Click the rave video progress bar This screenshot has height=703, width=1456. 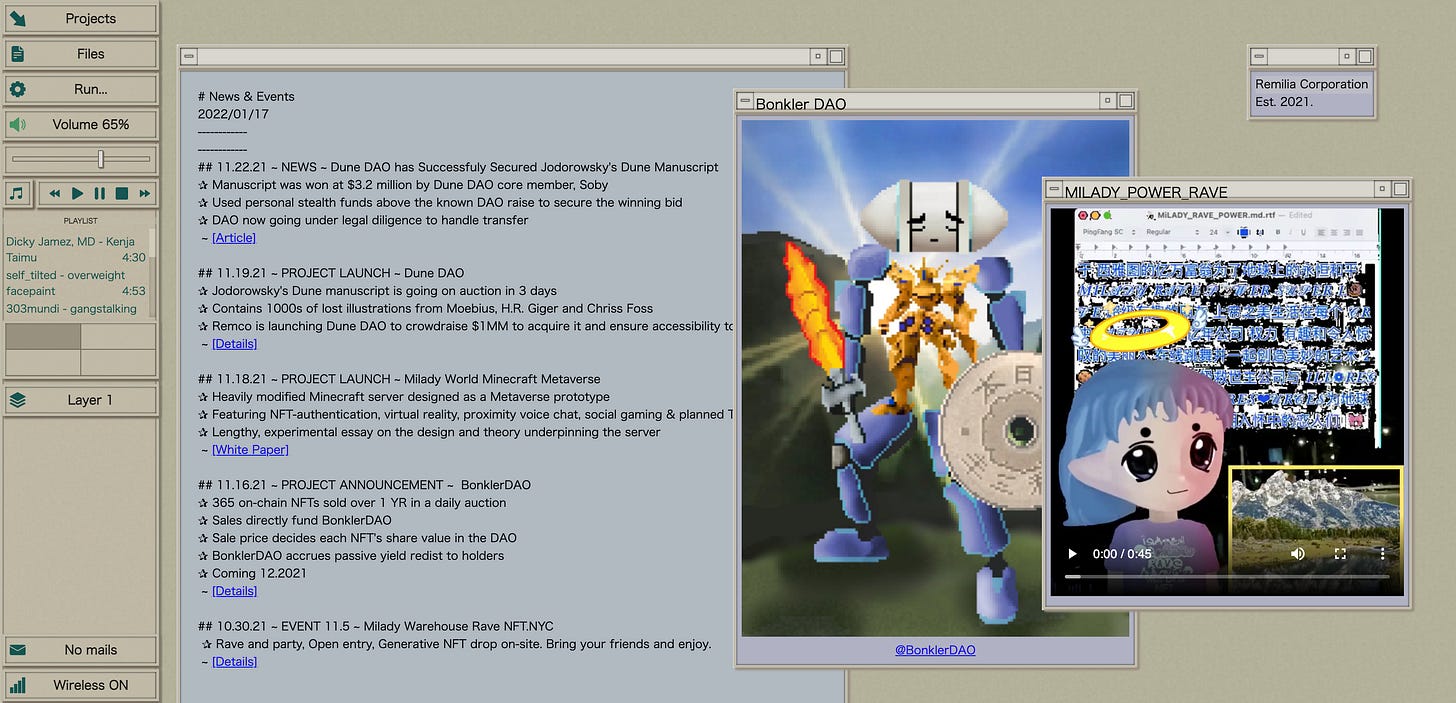pyautogui.click(x=1227, y=577)
